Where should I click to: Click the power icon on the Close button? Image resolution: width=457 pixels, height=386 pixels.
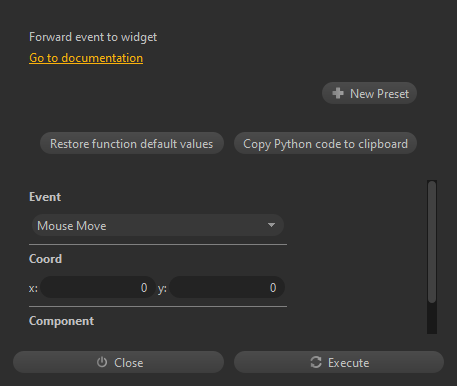click(102, 362)
